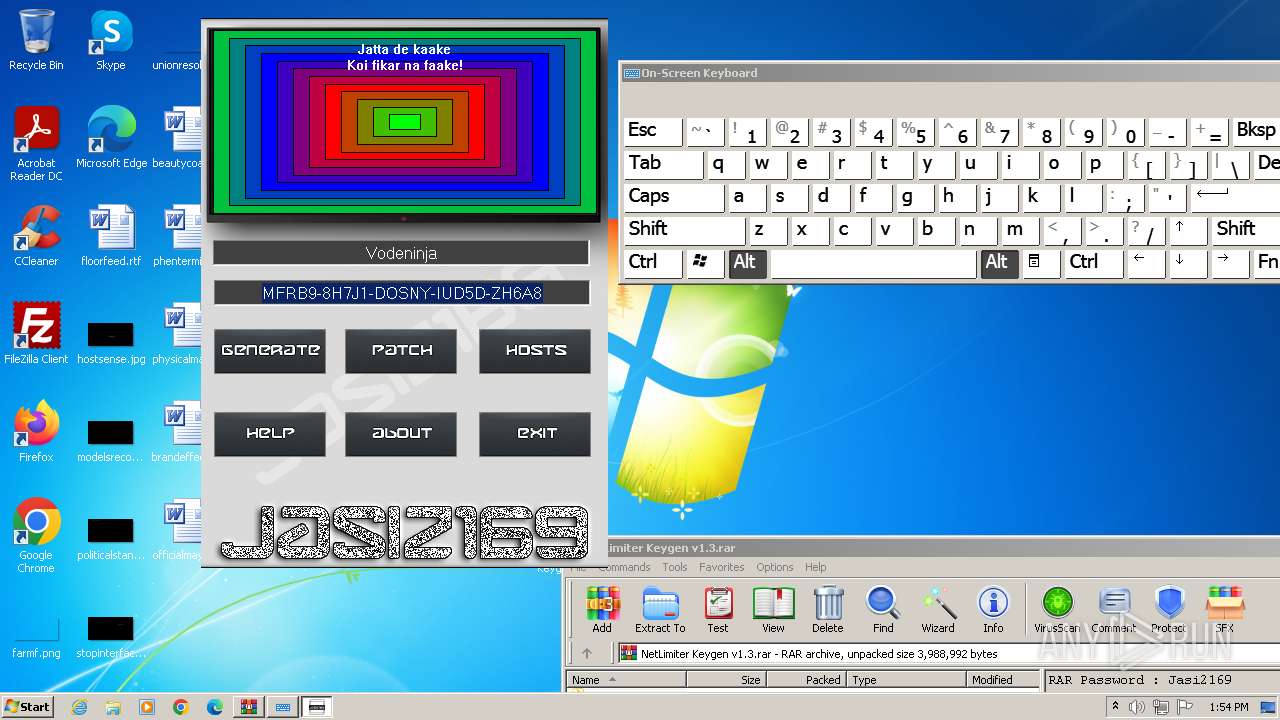The image size is (1280, 720).
Task: Click the Vodeninja name field
Action: click(x=401, y=253)
